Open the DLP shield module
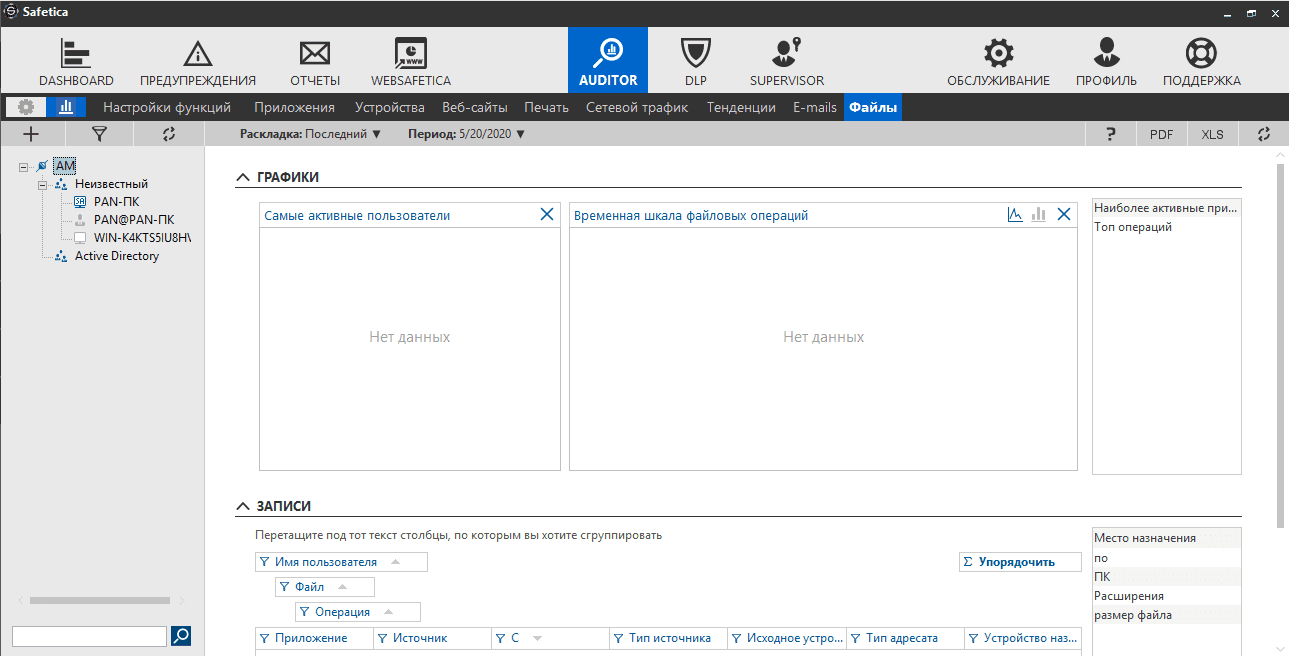This screenshot has width=1289, height=656. [695, 62]
